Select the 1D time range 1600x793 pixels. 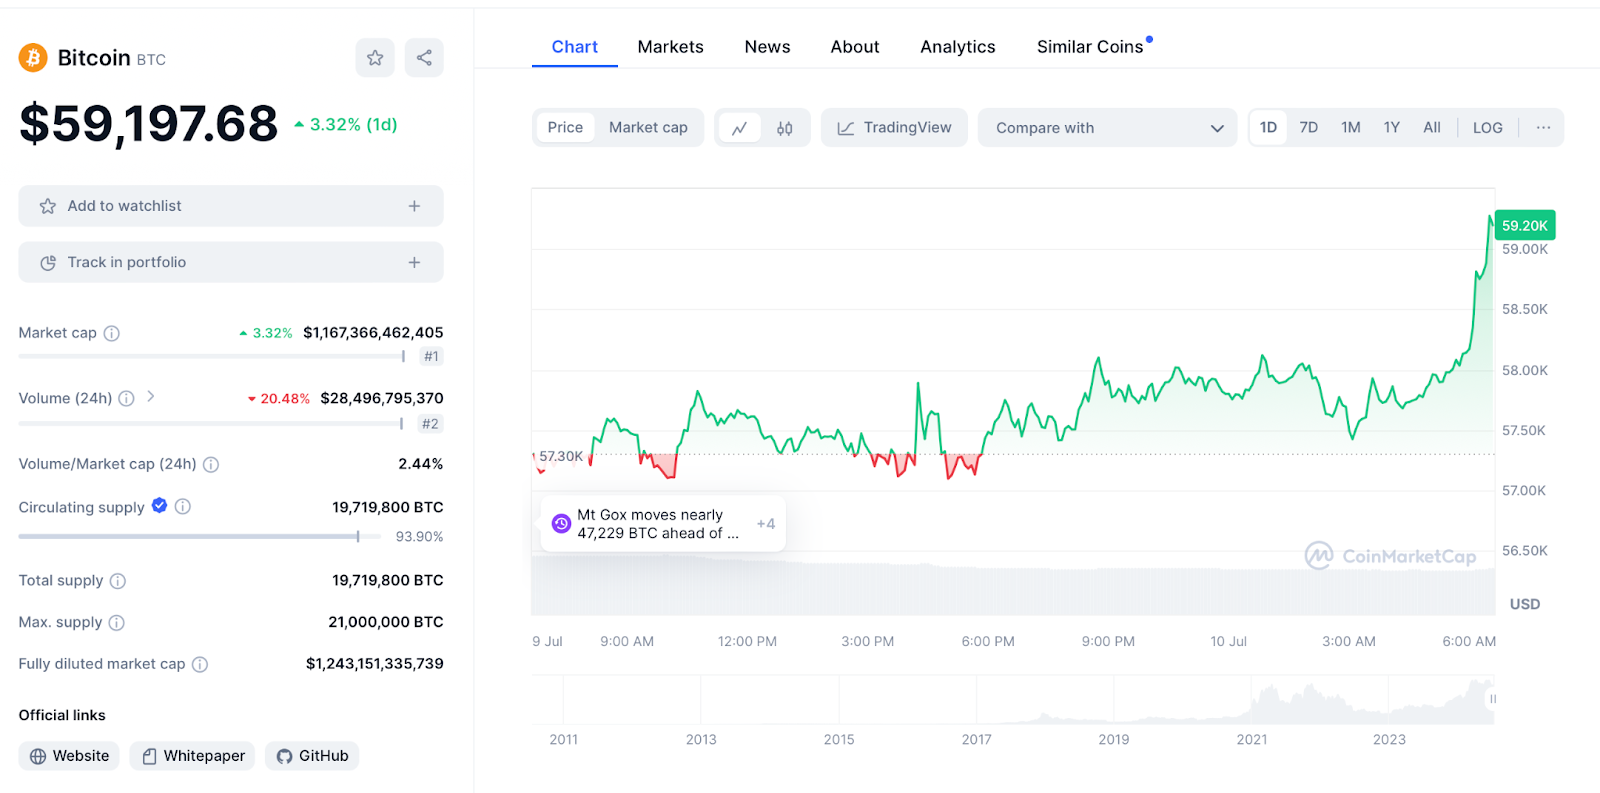(1268, 128)
